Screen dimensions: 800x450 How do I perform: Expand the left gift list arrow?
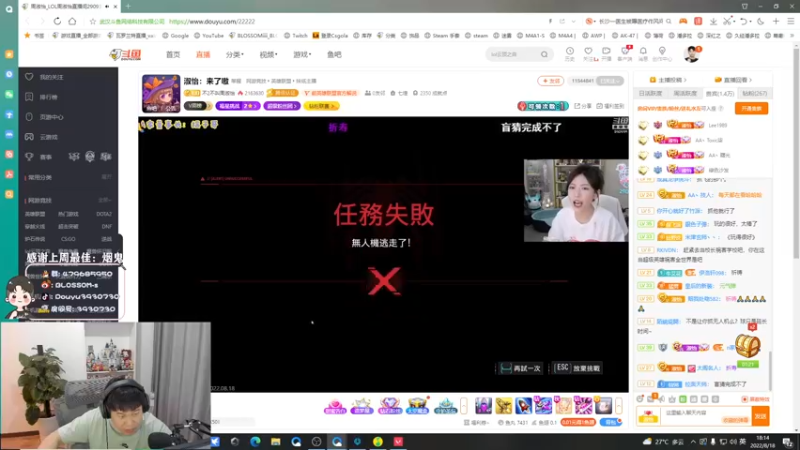pos(464,406)
